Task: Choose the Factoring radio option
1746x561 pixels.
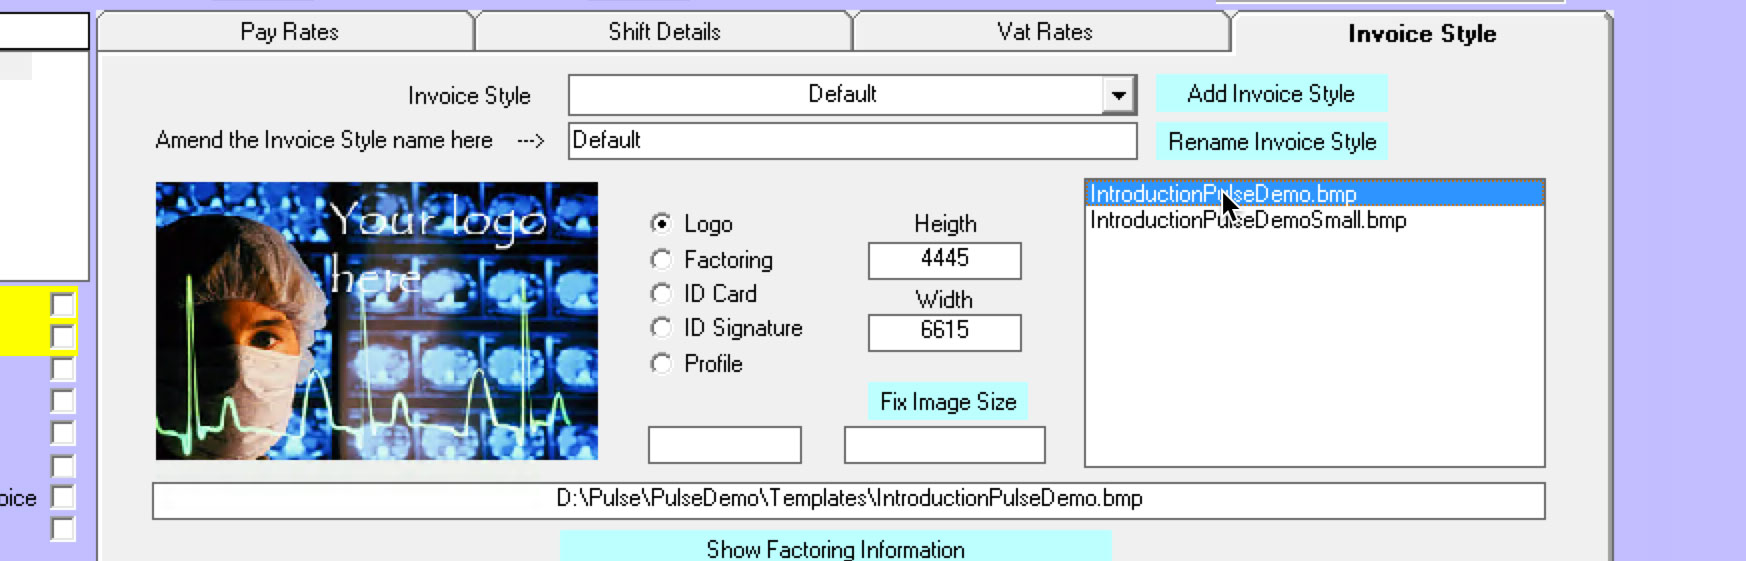Action: (x=661, y=260)
